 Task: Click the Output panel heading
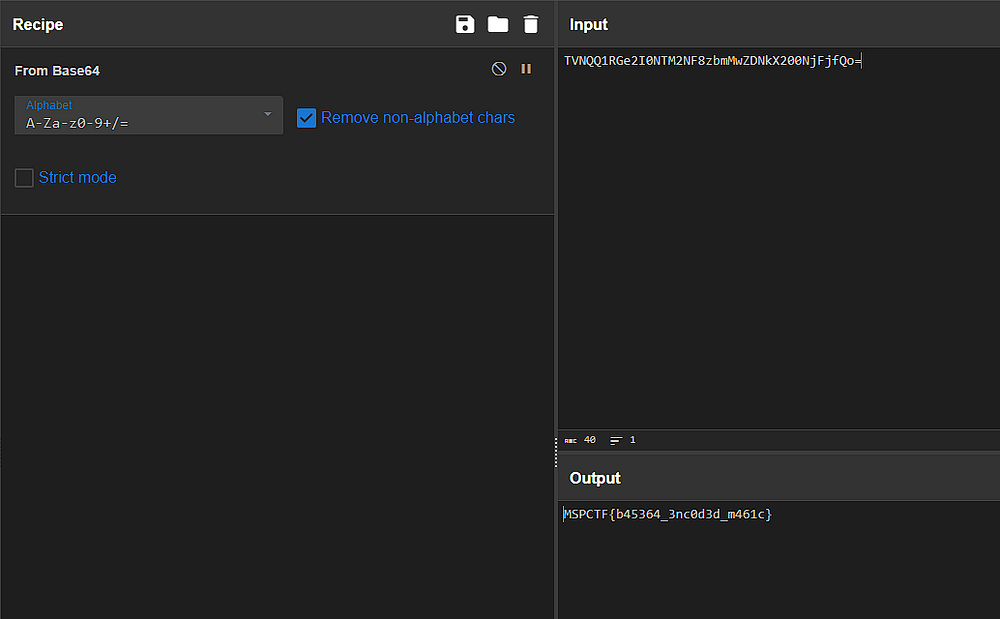(x=595, y=478)
